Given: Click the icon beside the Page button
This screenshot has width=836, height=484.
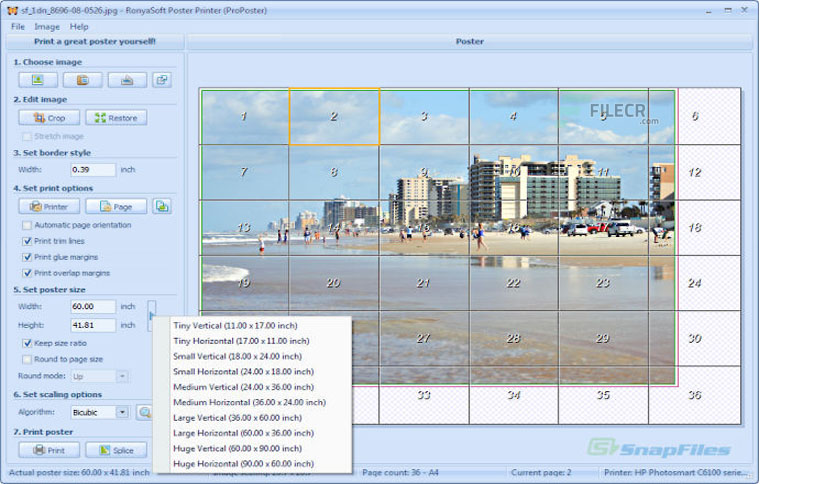Looking at the screenshot, I should (162, 206).
